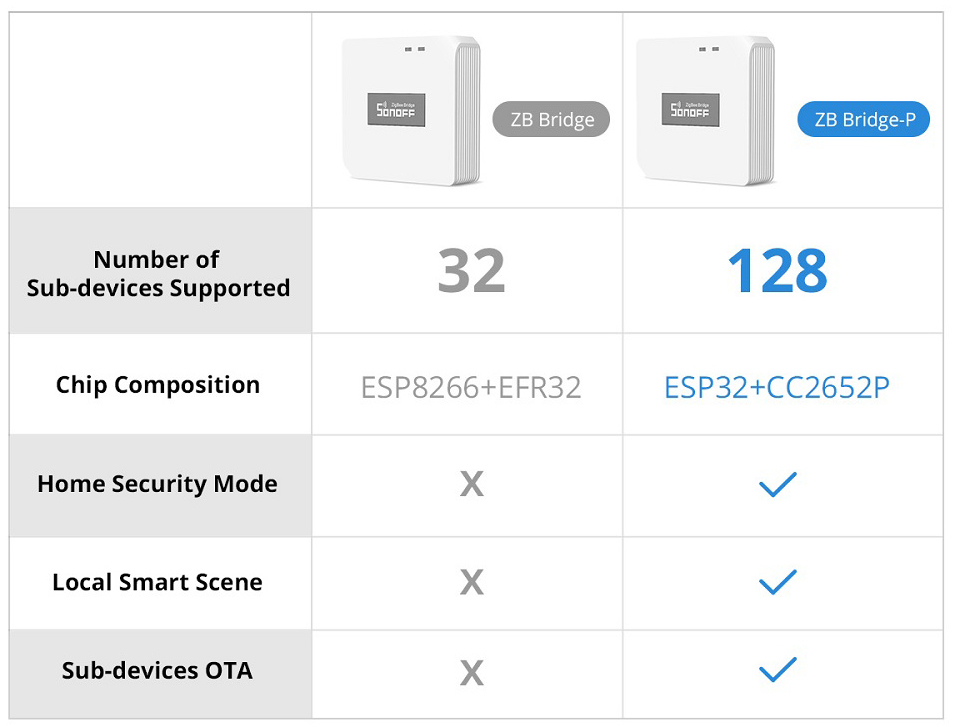953x727 pixels.
Task: Click the blue checkmark for Home Security Mode
Action: coord(777,485)
